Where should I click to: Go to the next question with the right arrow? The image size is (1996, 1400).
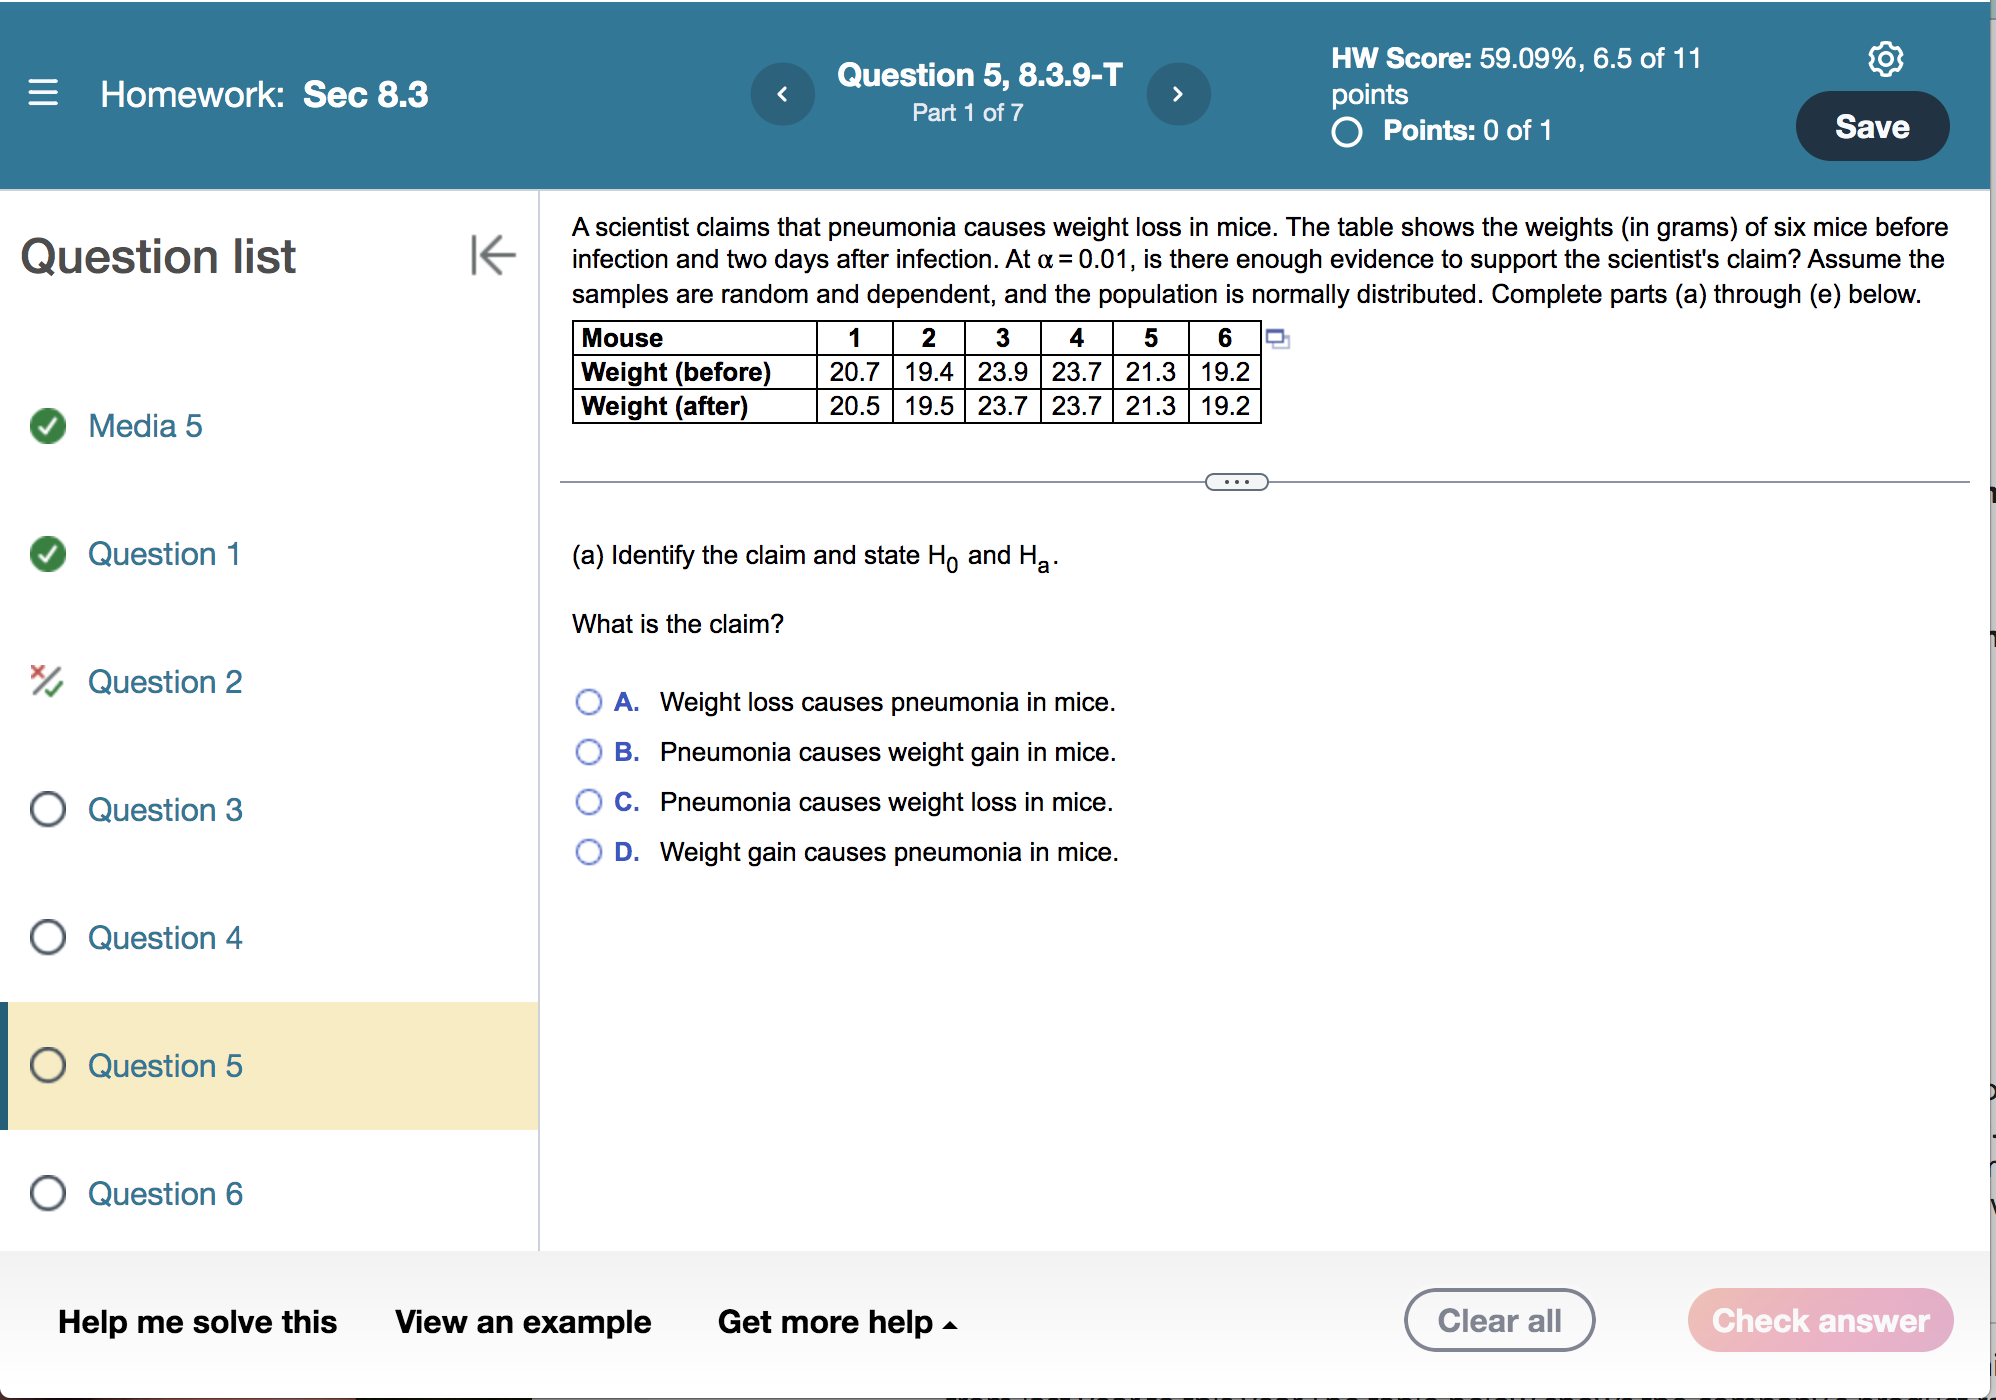[x=1178, y=93]
